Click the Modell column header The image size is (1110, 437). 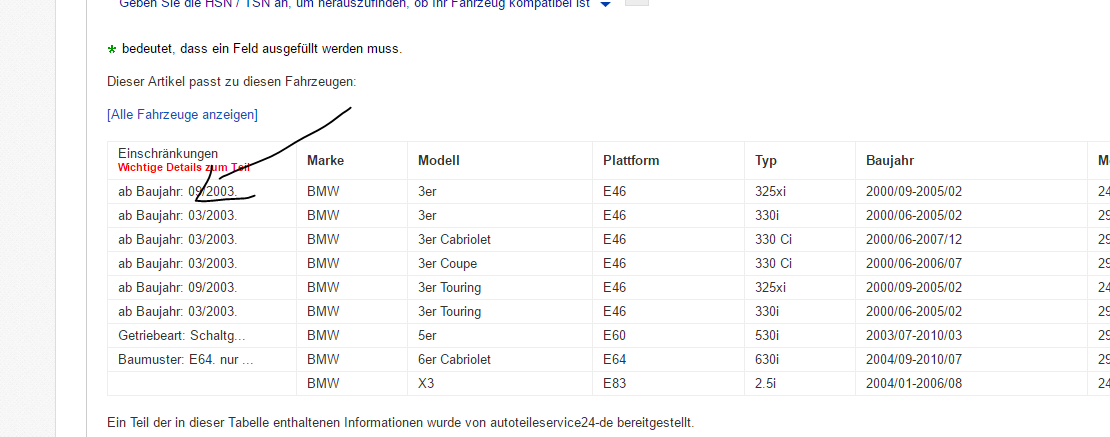[x=439, y=160]
